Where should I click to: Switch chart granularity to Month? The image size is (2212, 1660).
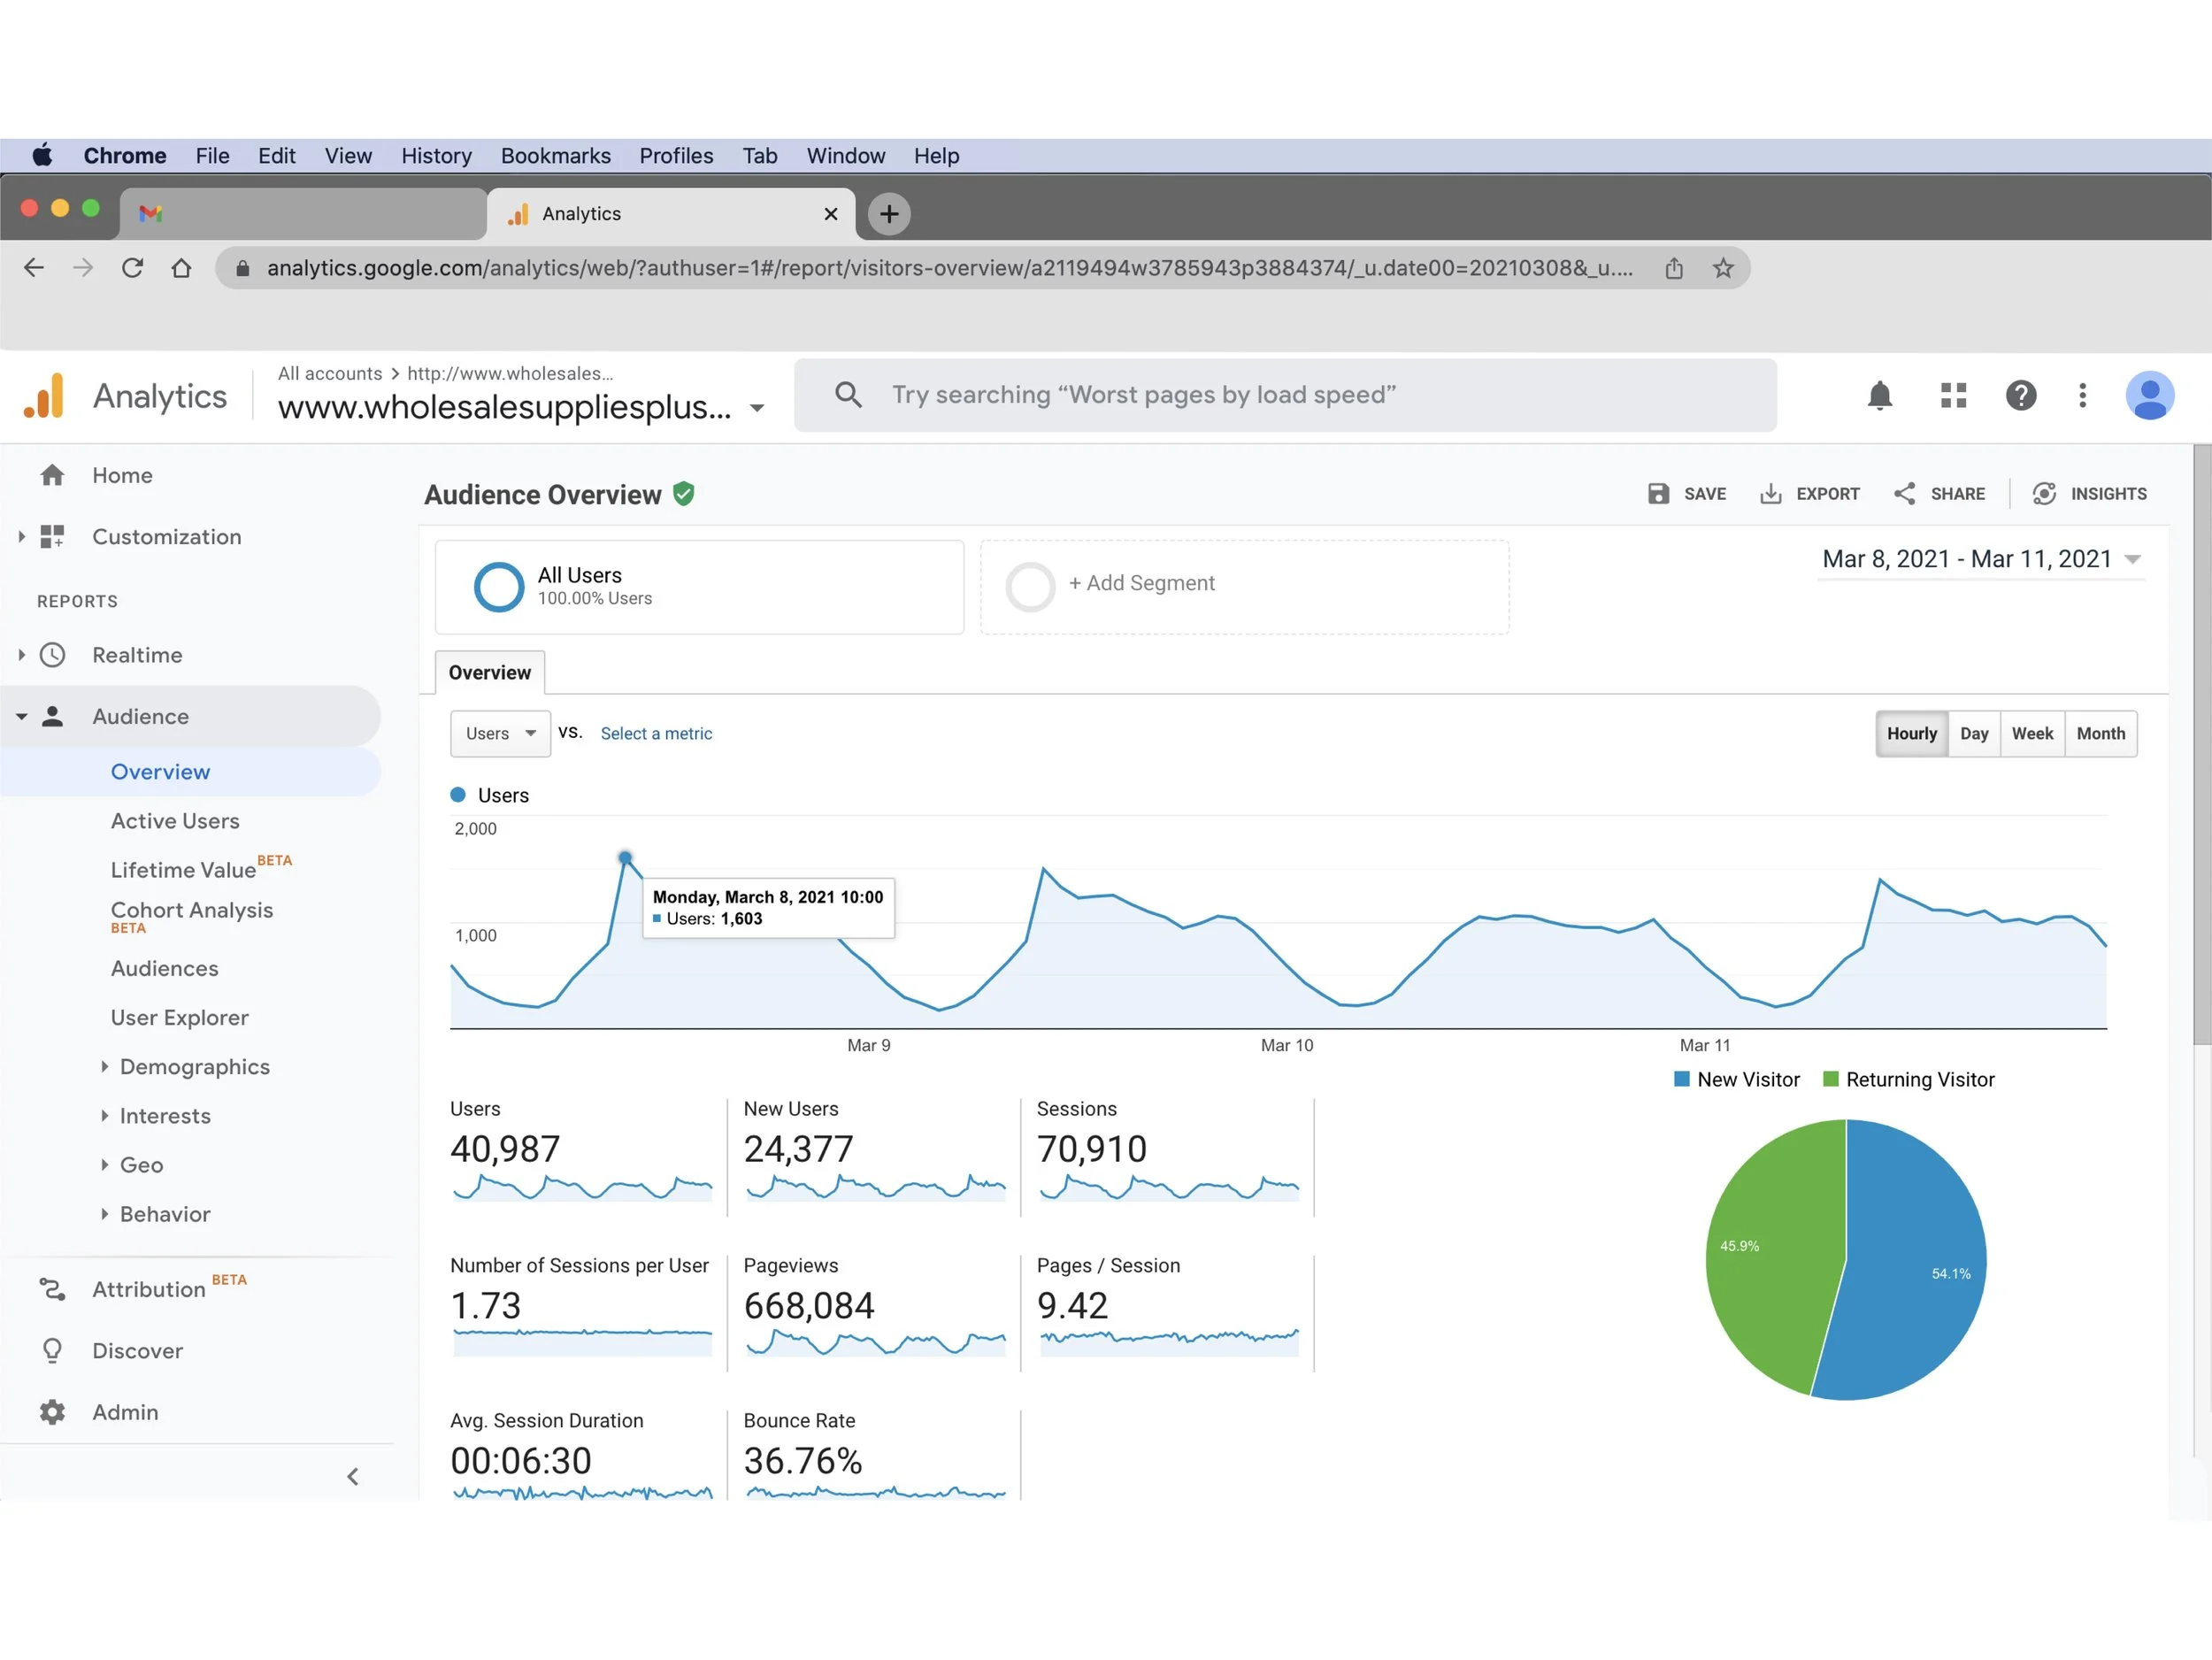click(2100, 734)
